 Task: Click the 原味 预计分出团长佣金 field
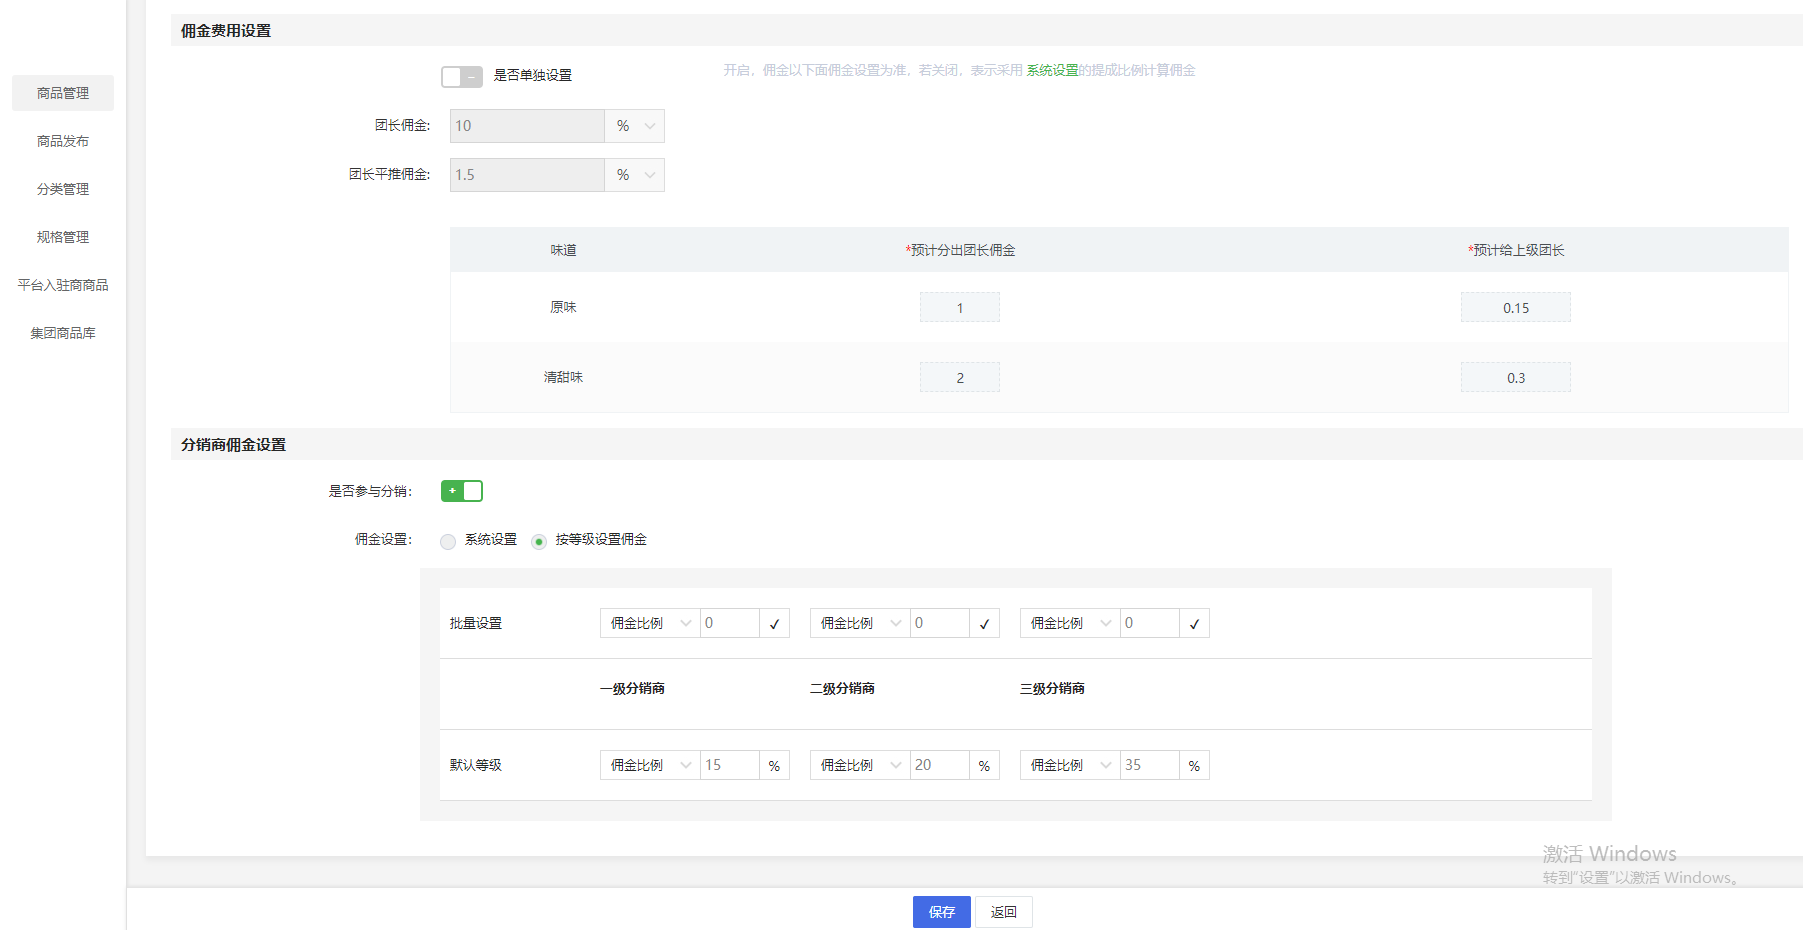[x=959, y=308]
